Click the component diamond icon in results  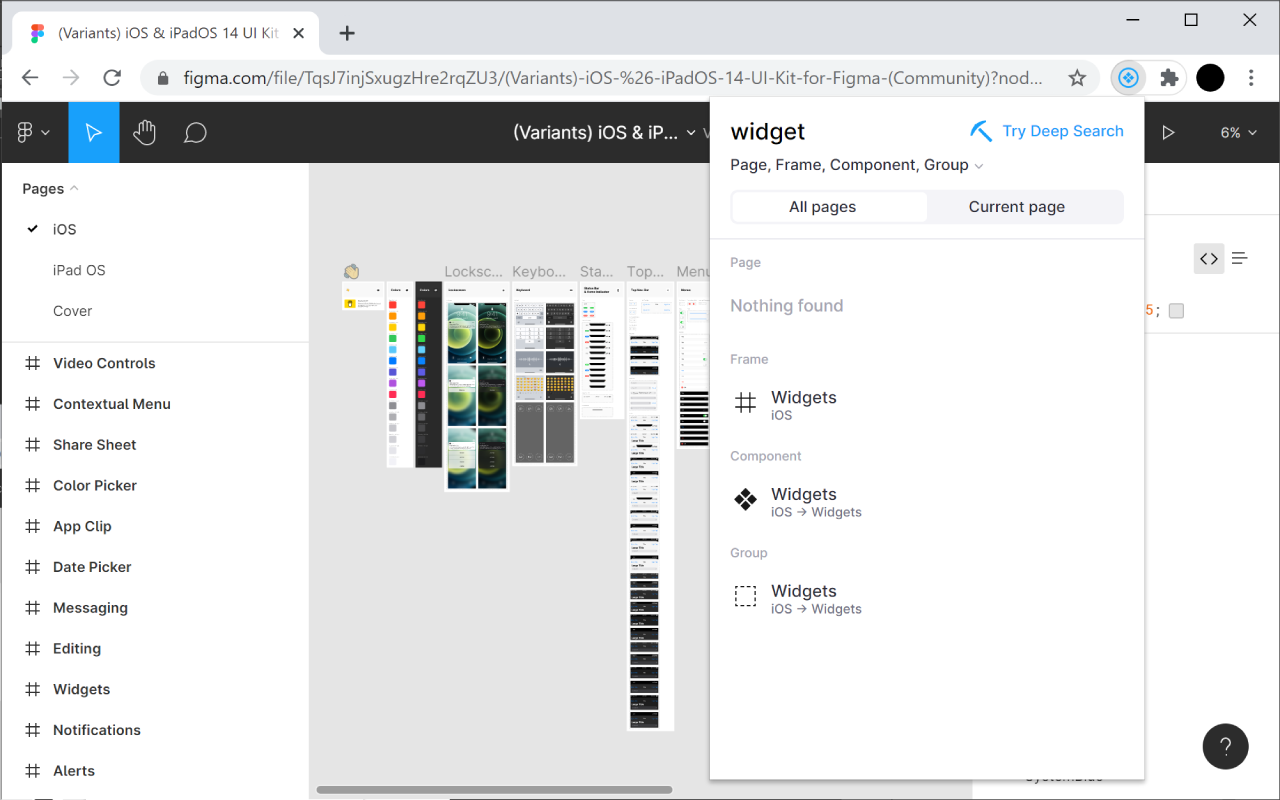[x=746, y=500]
